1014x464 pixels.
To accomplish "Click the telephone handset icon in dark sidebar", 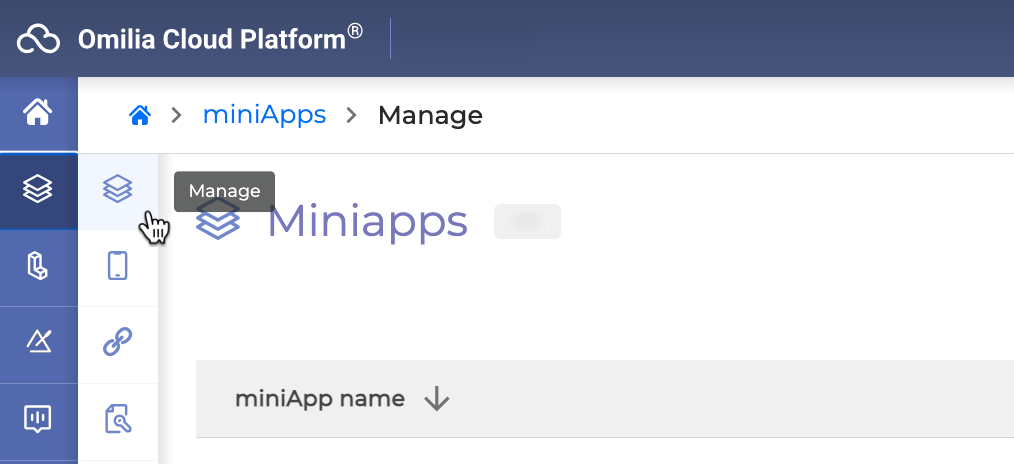I will coord(38,266).
